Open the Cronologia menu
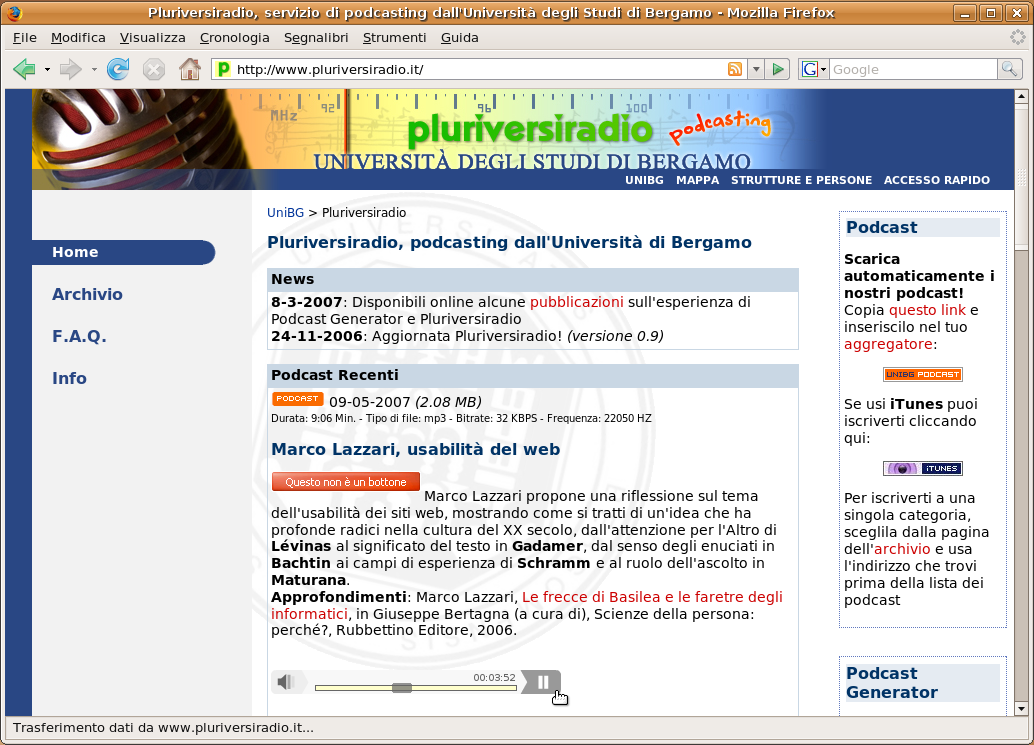The image size is (1034, 745). click(x=235, y=37)
